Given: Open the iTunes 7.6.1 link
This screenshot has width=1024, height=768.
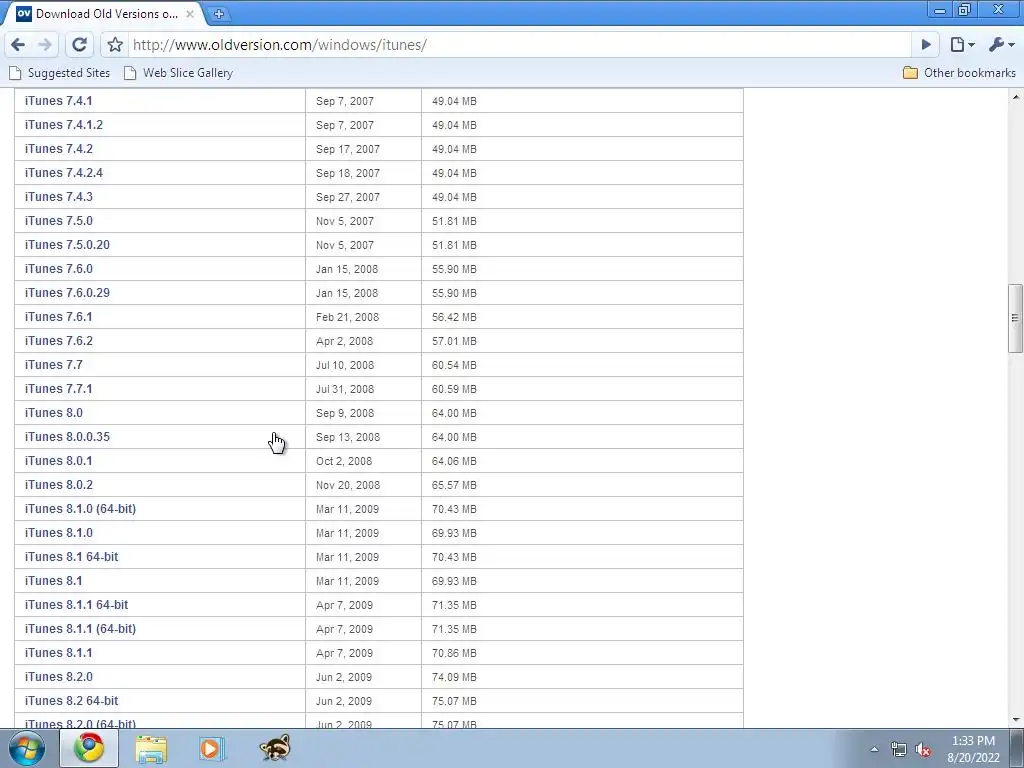Looking at the screenshot, I should 58,317.
